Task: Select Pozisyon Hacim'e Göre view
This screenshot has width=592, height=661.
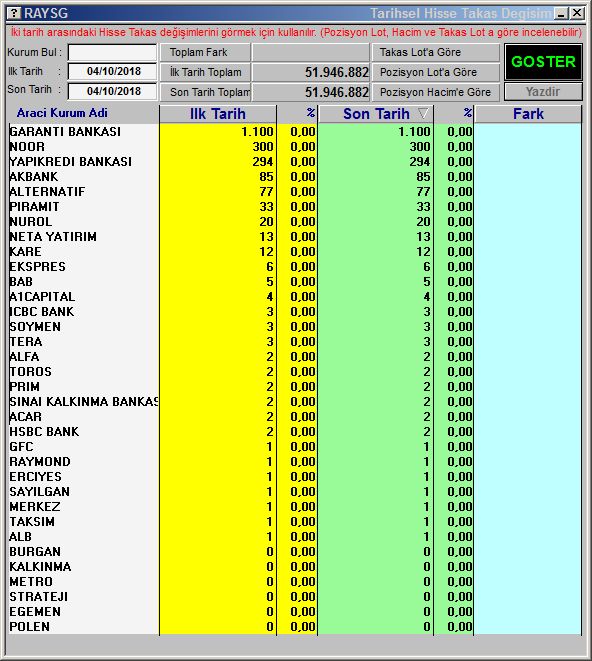Action: 436,92
